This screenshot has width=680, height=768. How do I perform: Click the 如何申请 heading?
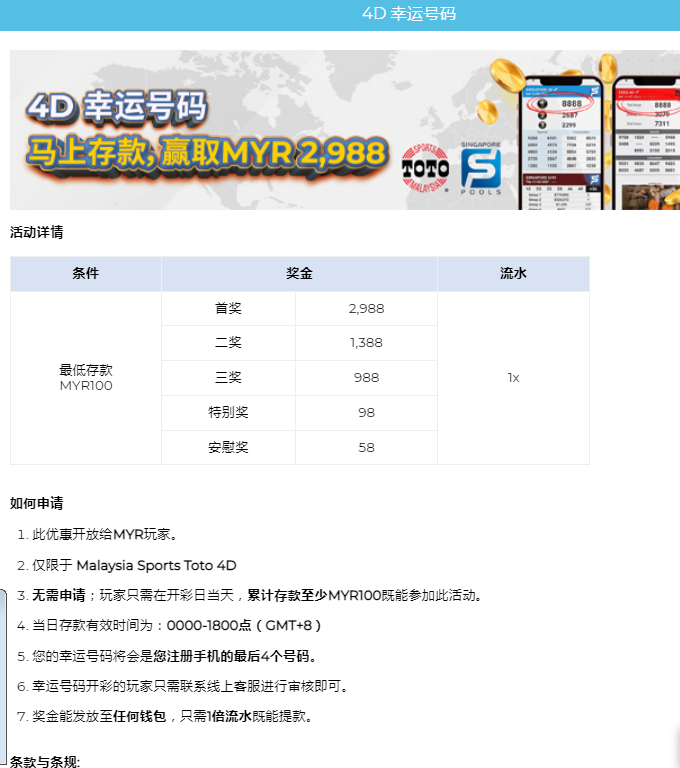click(37, 503)
